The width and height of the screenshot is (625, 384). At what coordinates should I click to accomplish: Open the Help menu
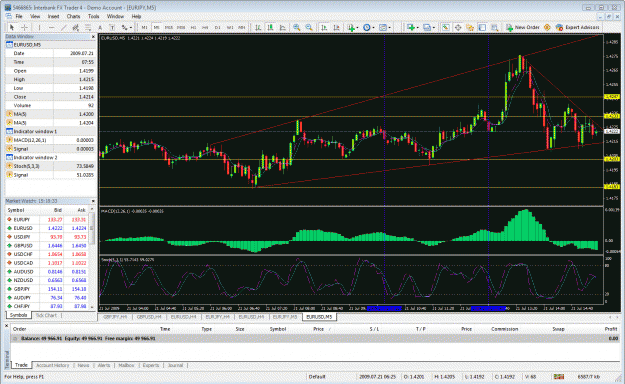pos(136,16)
